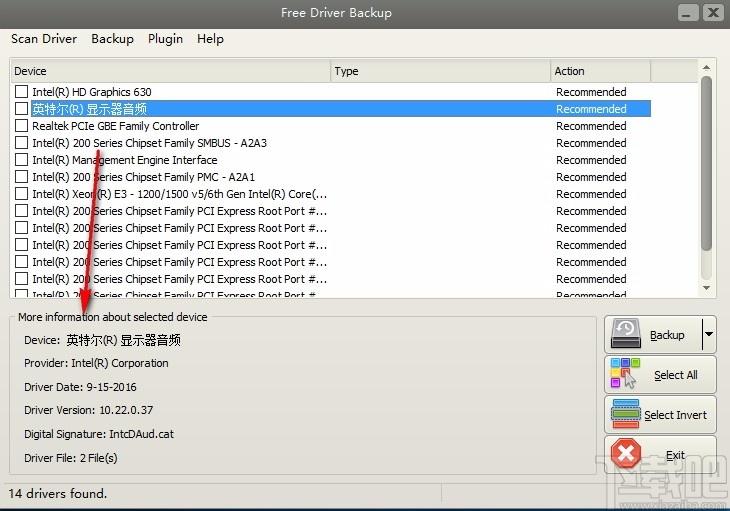Toggle checkbox for 200 Series Chipset SMBUS - A2A3

pyautogui.click(x=22, y=143)
